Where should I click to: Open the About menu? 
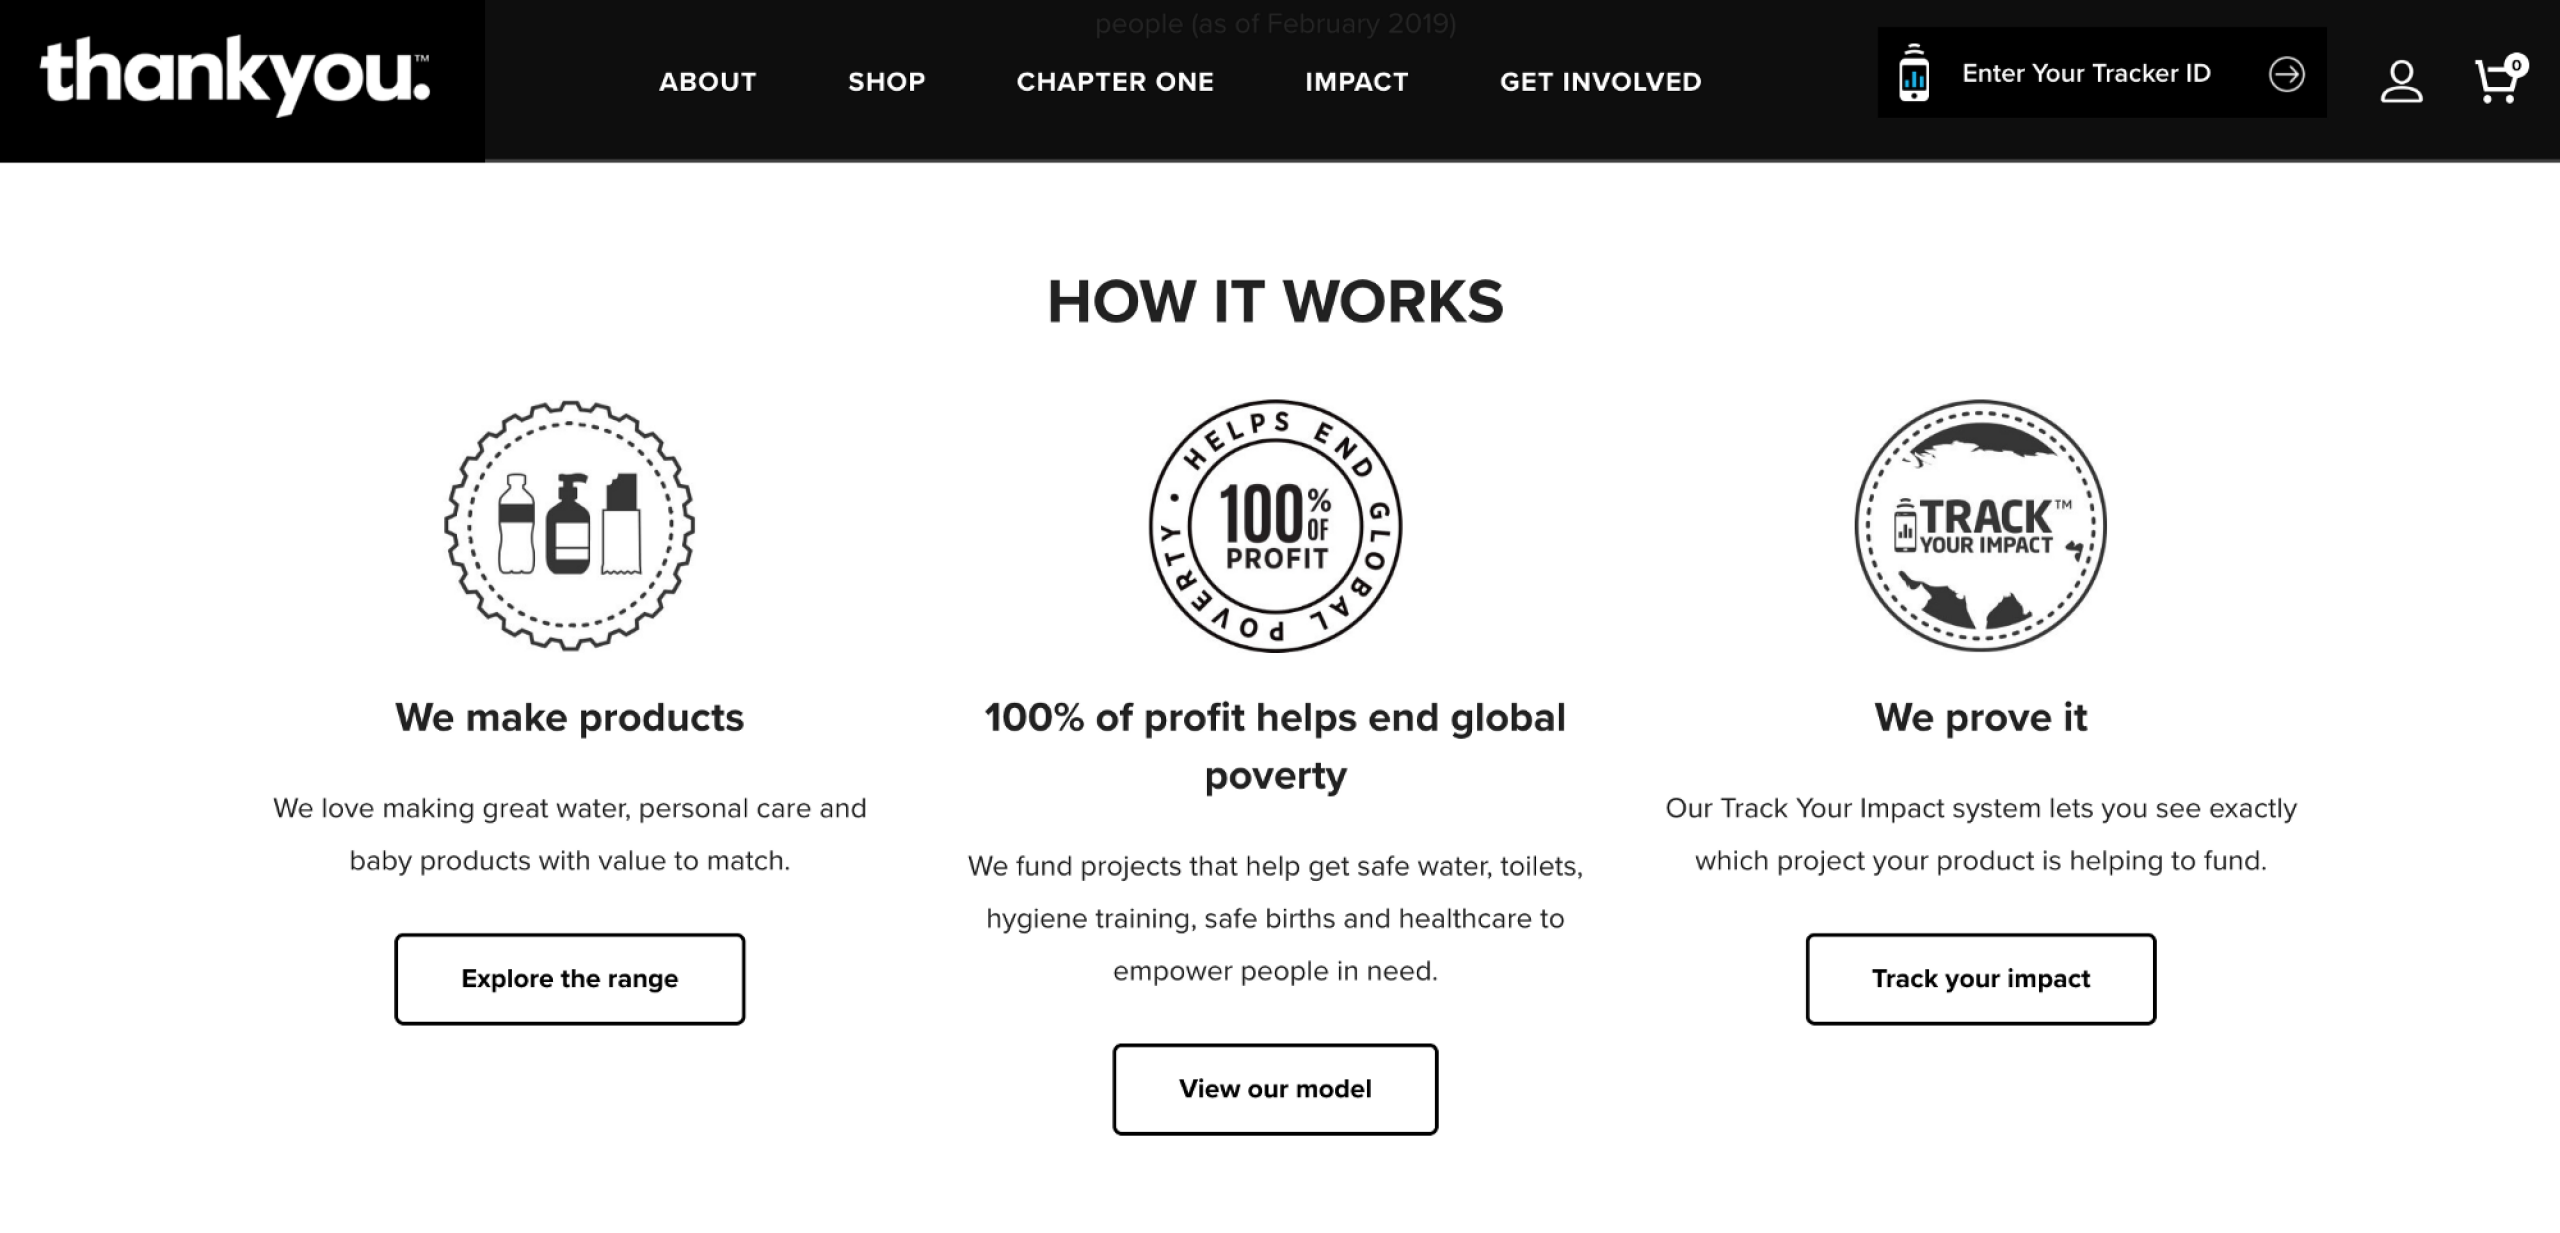coord(707,82)
